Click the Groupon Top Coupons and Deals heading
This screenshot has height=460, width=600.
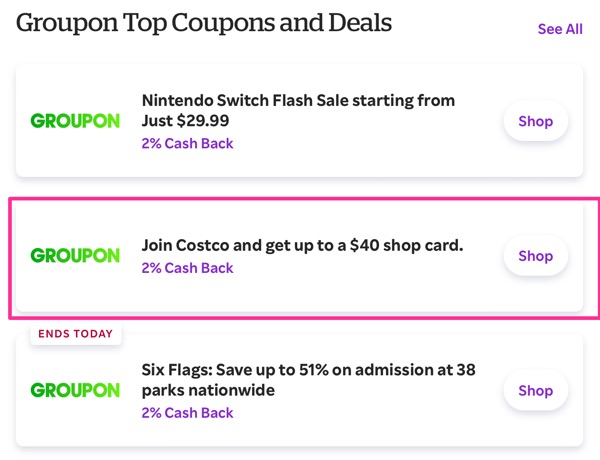(204, 22)
